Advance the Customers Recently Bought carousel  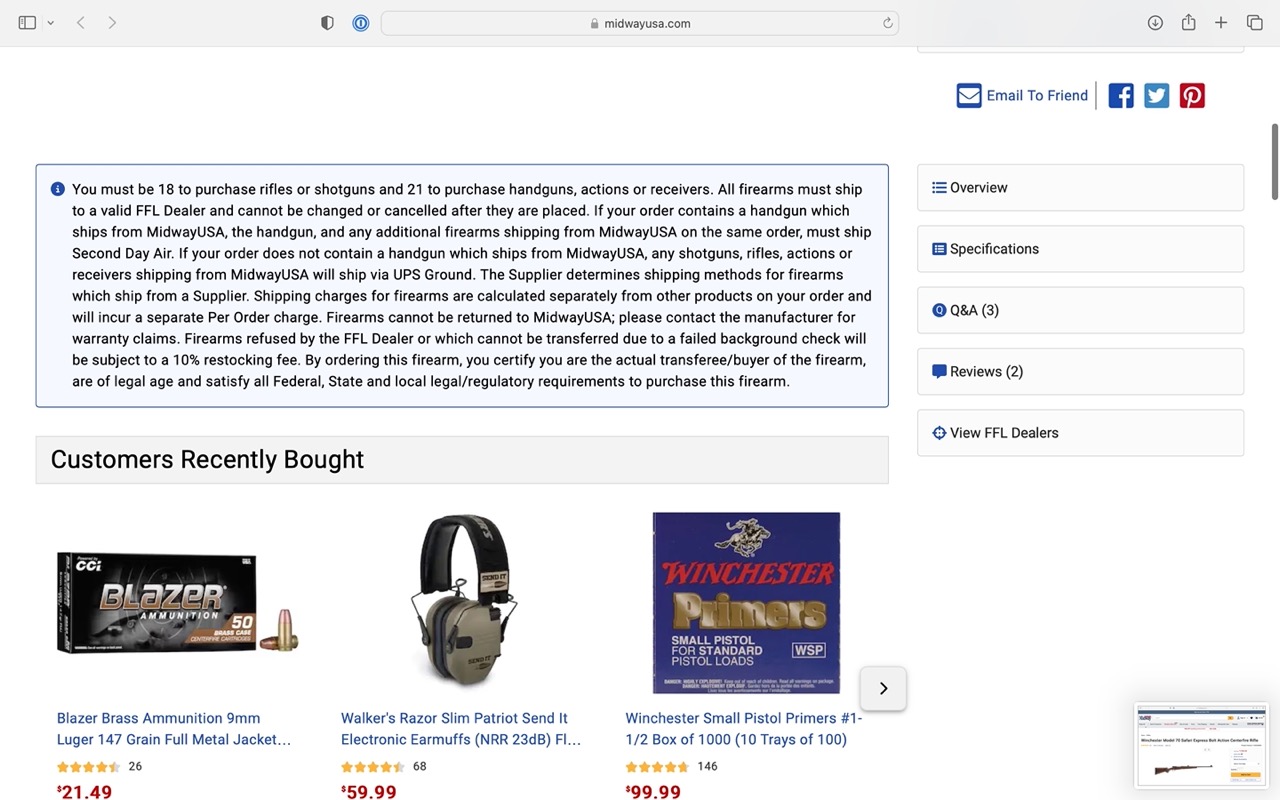click(x=883, y=688)
